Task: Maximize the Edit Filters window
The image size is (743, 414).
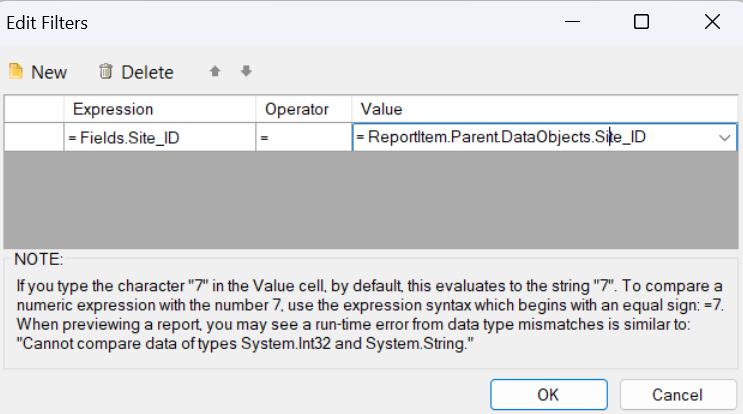Action: point(642,21)
